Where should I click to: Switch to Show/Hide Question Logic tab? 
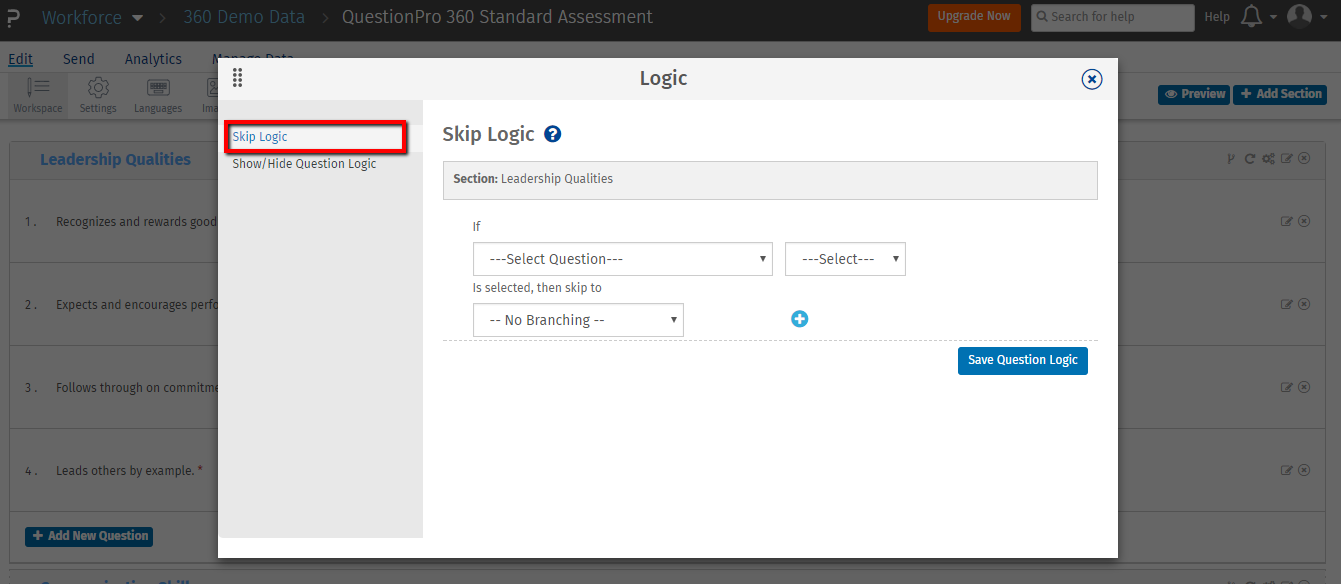304,163
